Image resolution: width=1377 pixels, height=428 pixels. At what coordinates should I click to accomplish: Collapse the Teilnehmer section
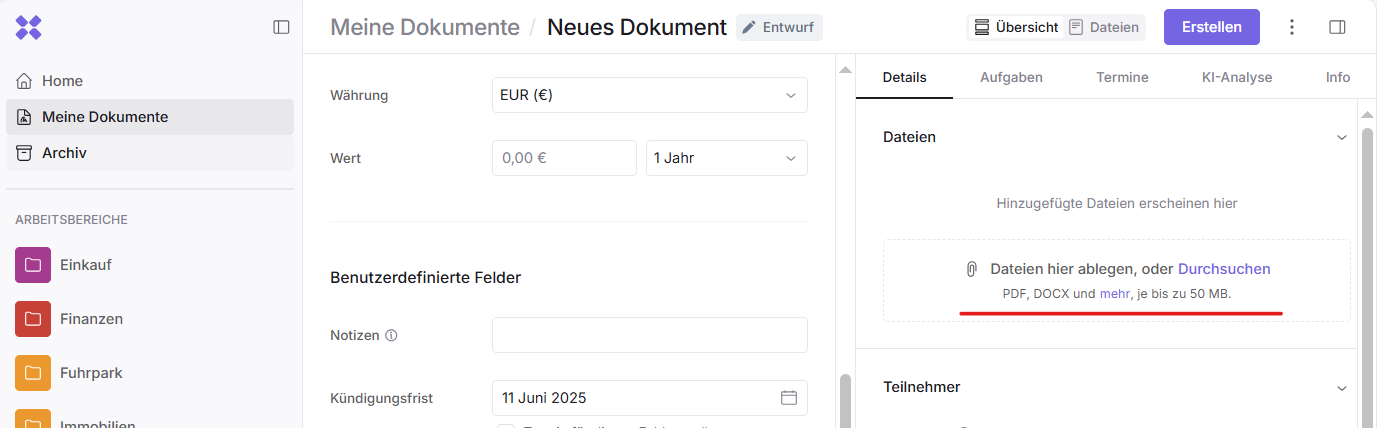pos(1342,387)
